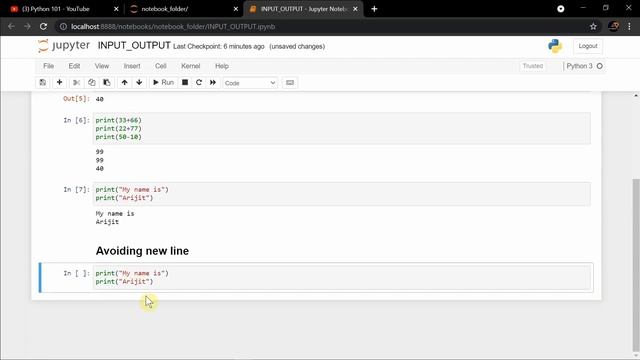Cut selected cells with scissors icon
The height and width of the screenshot is (360, 640).
coord(76,82)
